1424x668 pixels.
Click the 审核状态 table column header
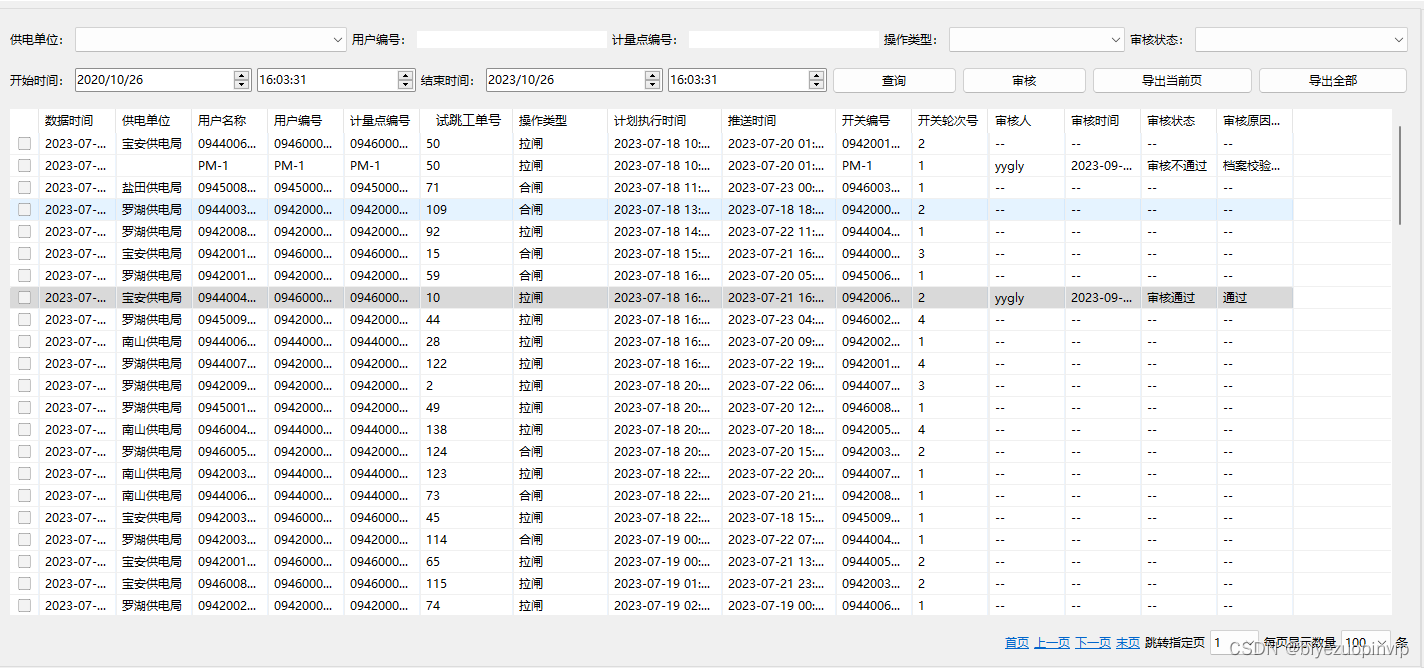pyautogui.click(x=1179, y=120)
